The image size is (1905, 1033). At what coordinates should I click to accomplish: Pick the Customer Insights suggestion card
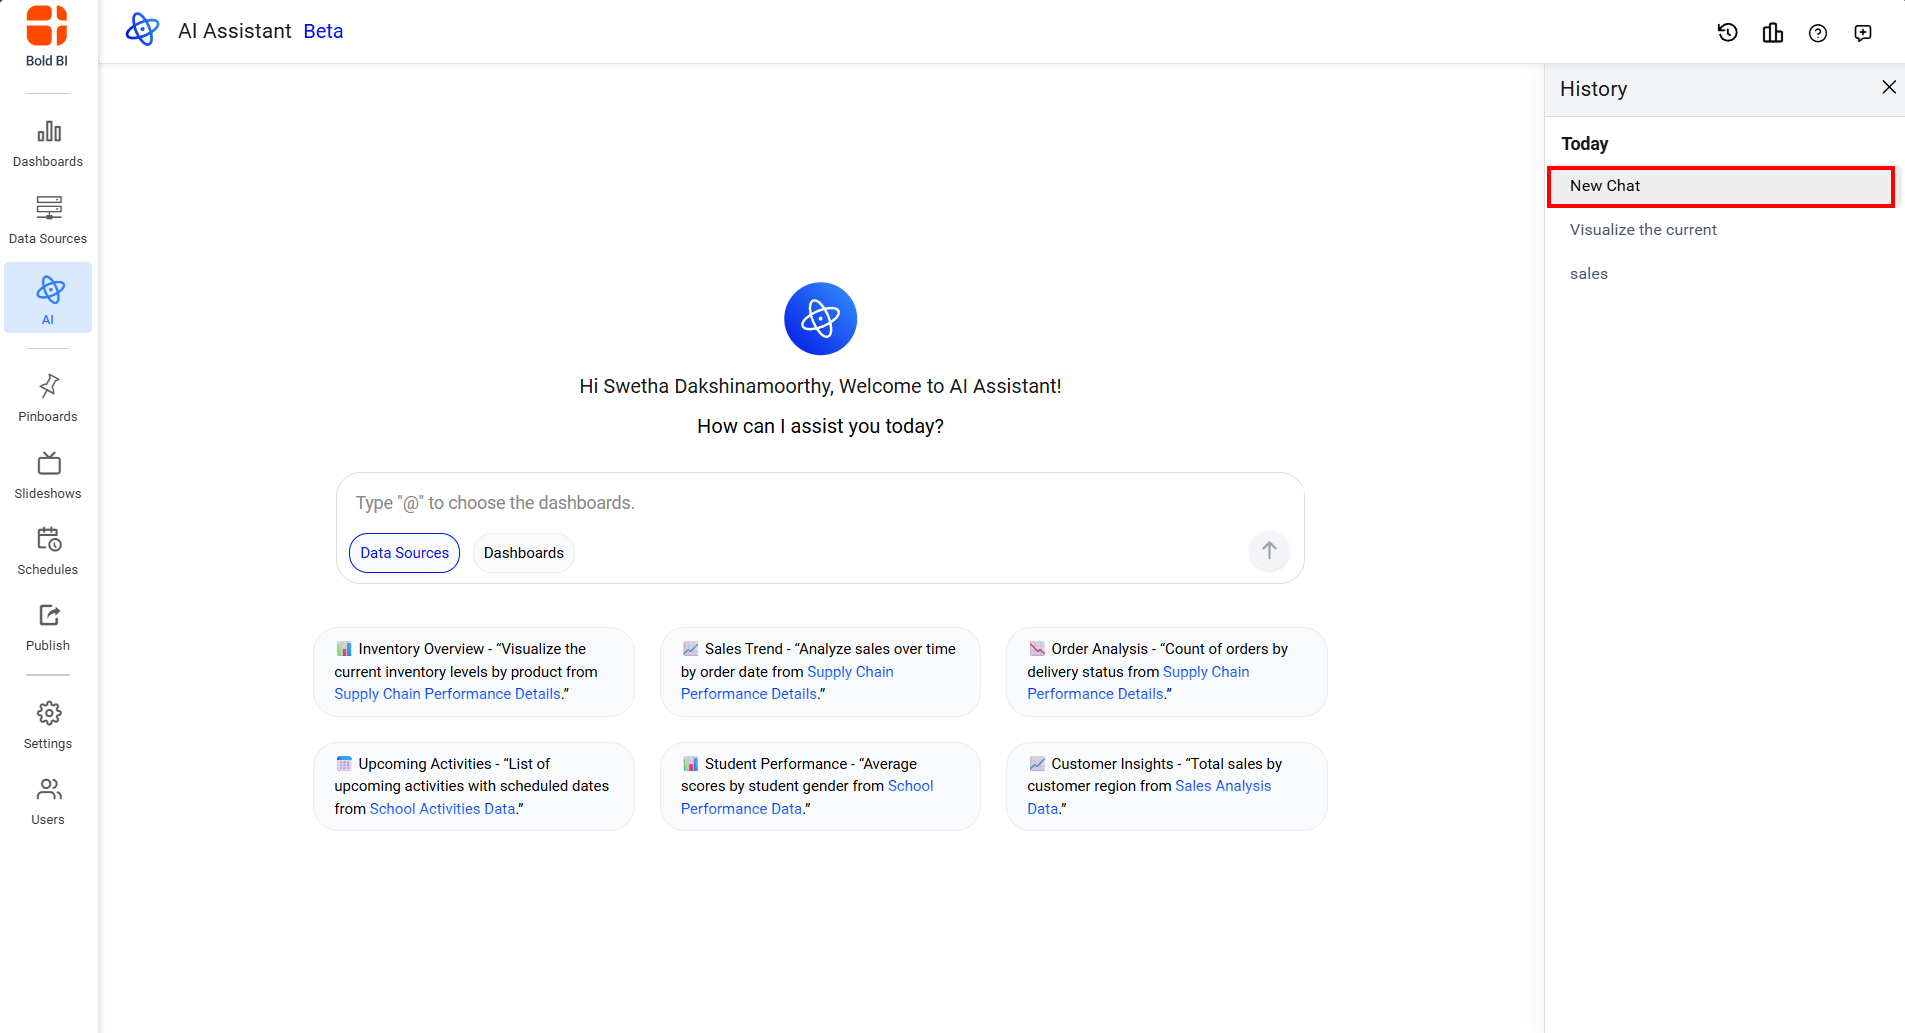point(1166,786)
